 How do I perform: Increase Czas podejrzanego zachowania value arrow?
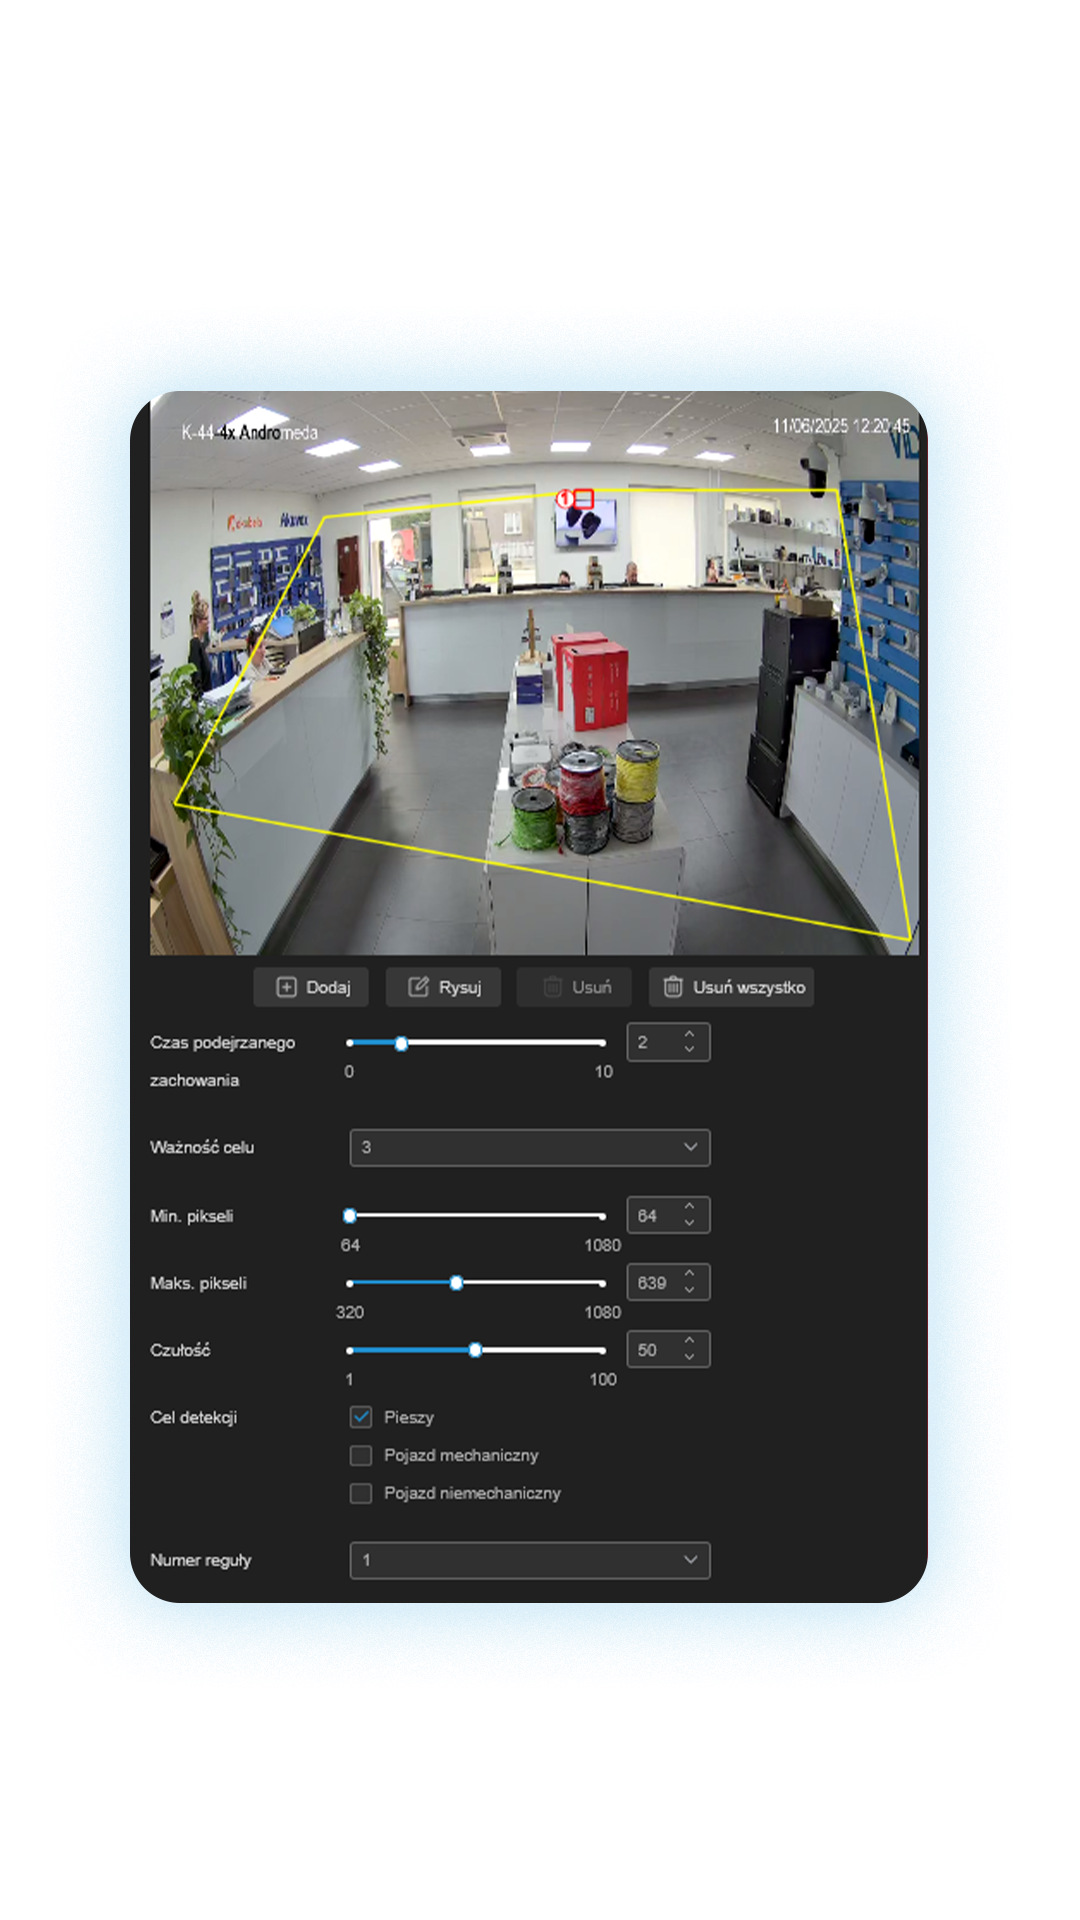pyautogui.click(x=689, y=1034)
